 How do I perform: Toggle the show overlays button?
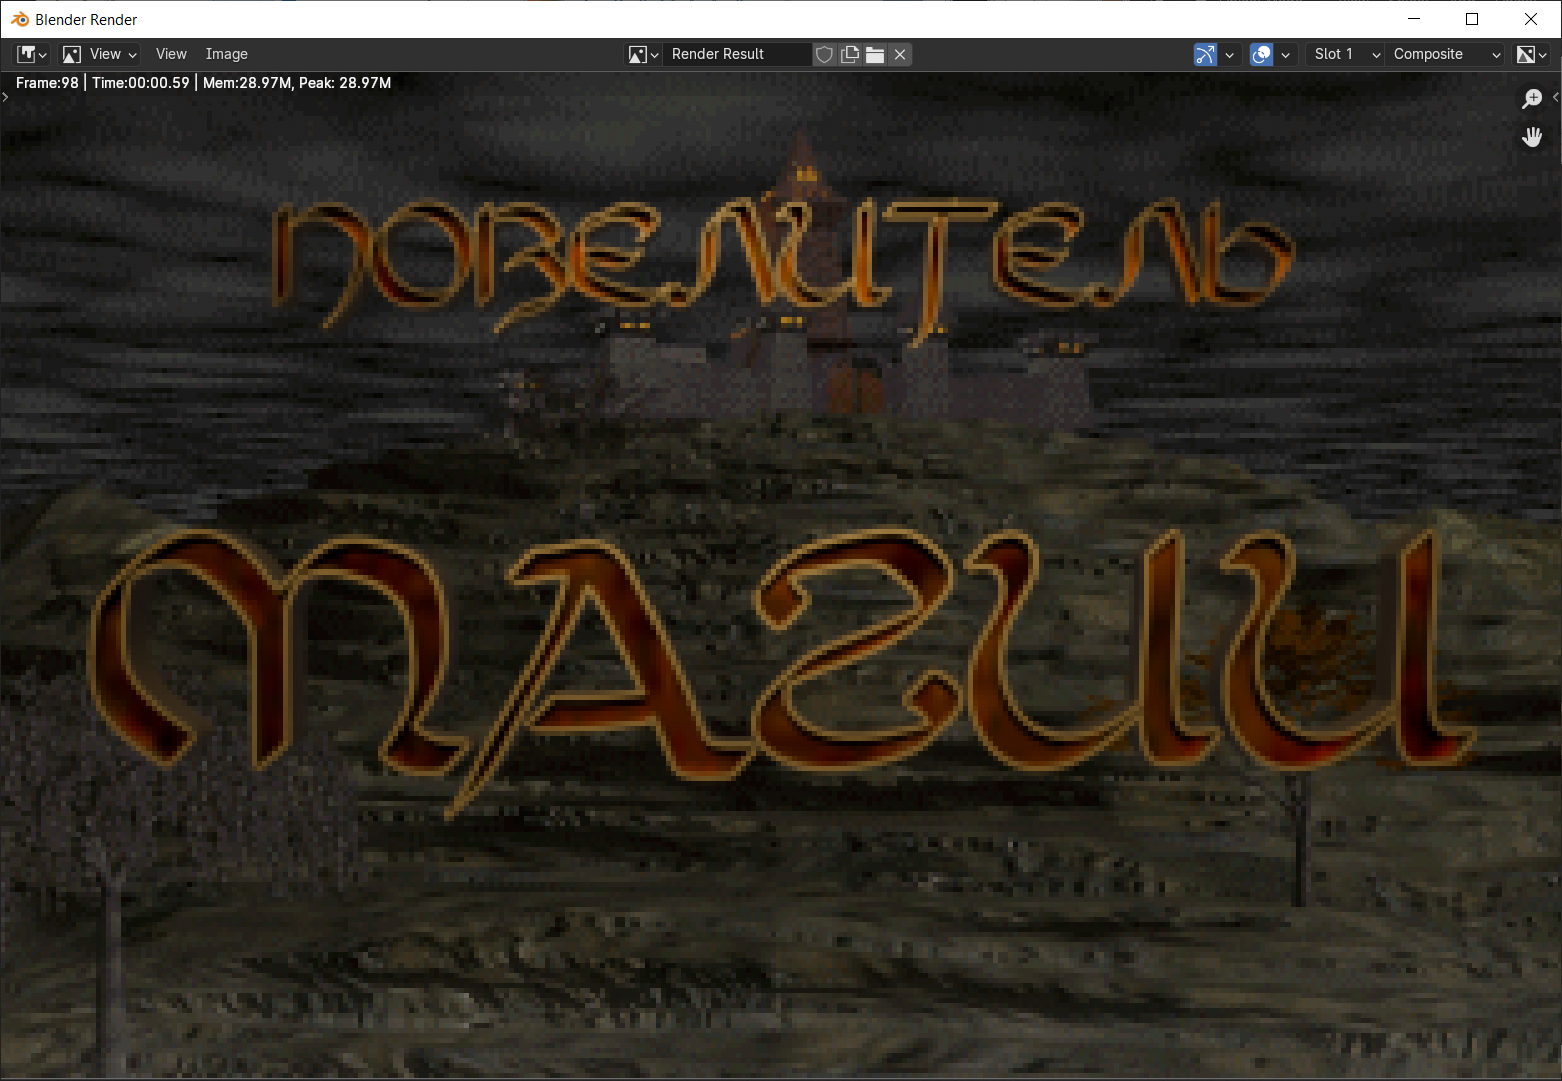point(1262,54)
